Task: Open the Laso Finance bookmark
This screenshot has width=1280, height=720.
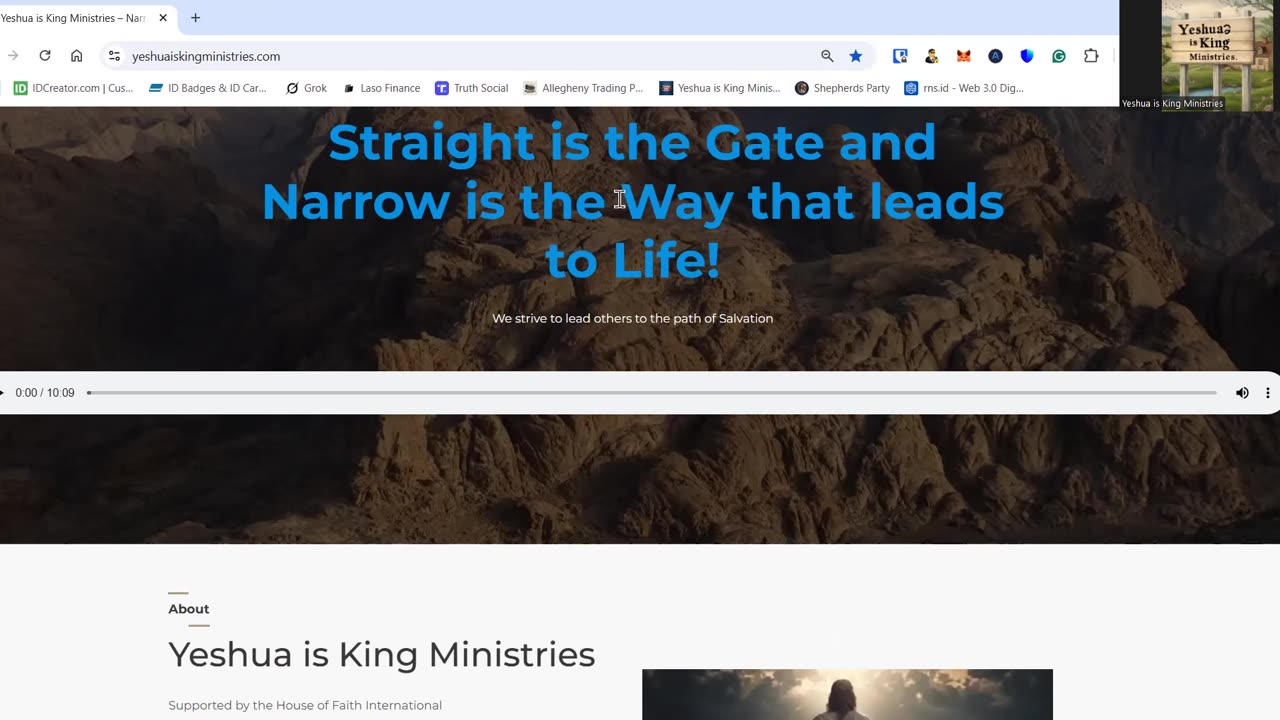Action: click(381, 88)
